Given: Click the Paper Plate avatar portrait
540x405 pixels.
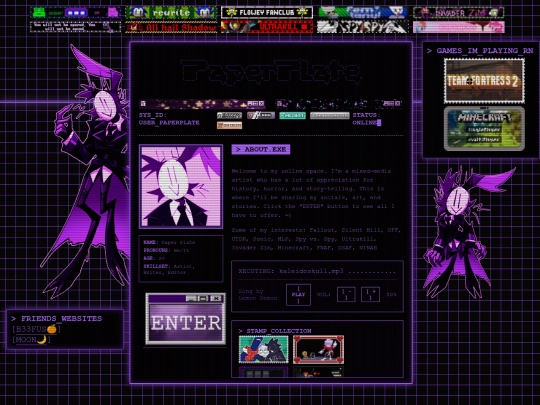Looking at the screenshot, I should tap(181, 186).
